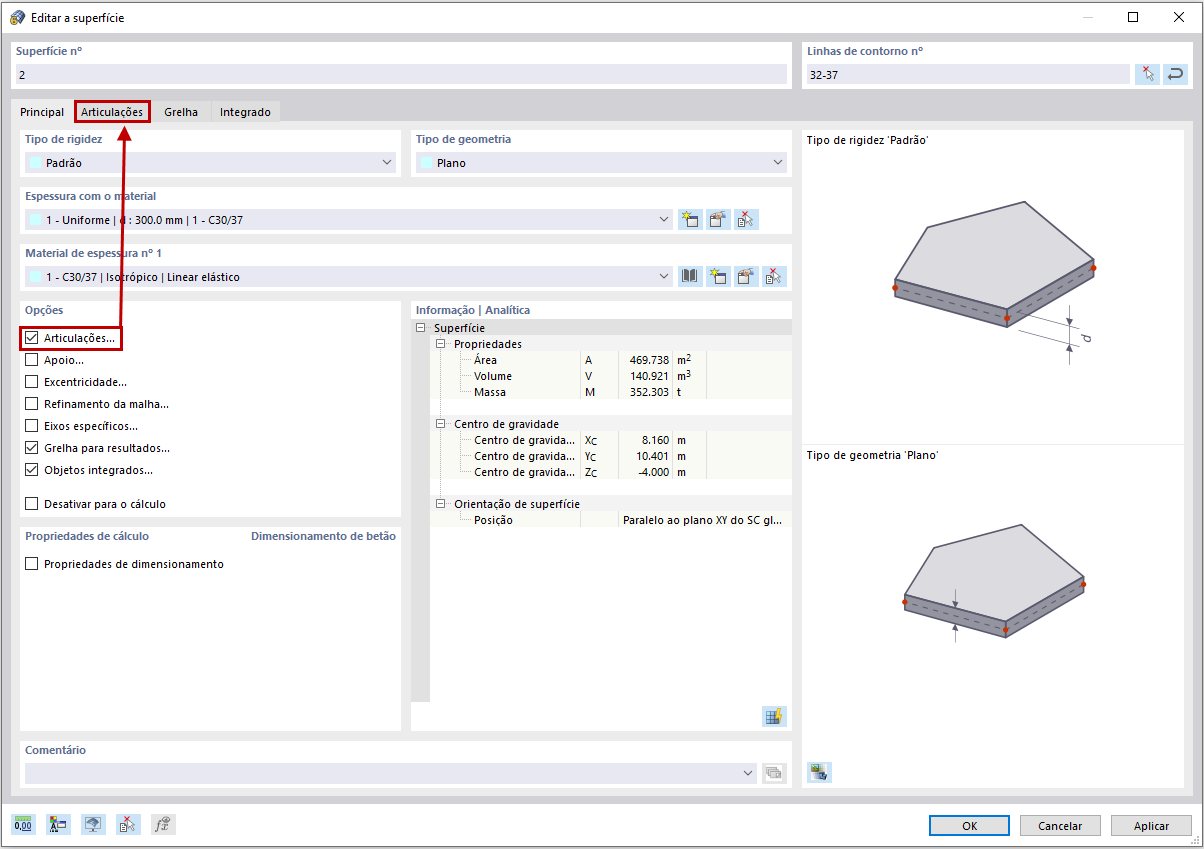Switch to the Articulações tab
The image size is (1204, 849).
[x=112, y=112]
